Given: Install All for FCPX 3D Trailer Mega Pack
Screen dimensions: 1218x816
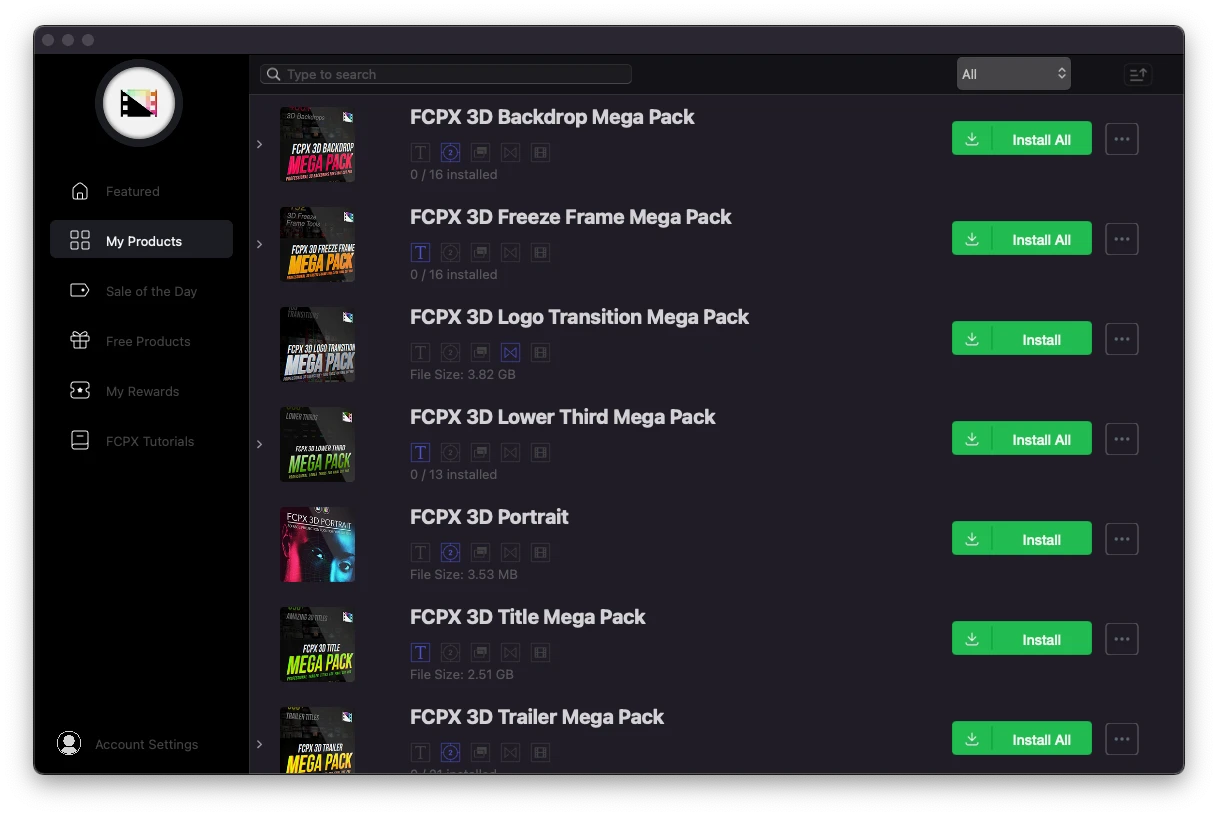Looking at the screenshot, I should (1022, 739).
